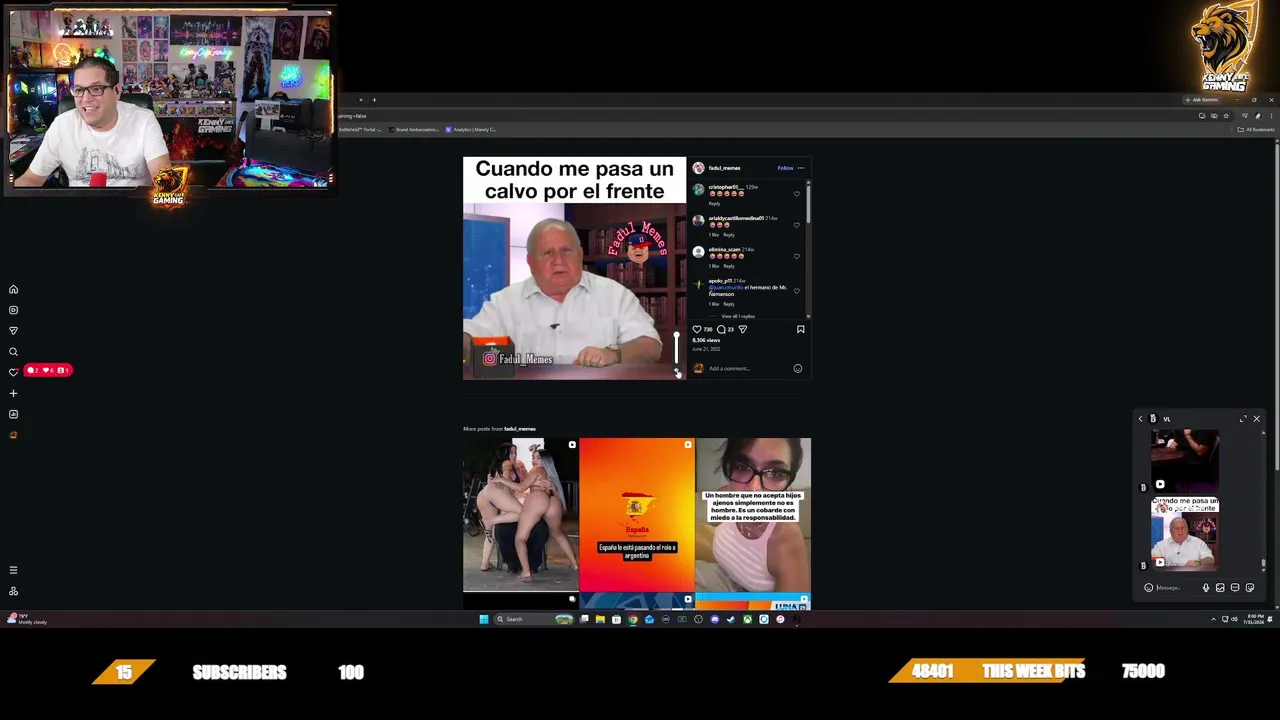The width and height of the screenshot is (1280, 720).
Task: Open the Battlefield Portal bookmark
Action: pyautogui.click(x=359, y=129)
